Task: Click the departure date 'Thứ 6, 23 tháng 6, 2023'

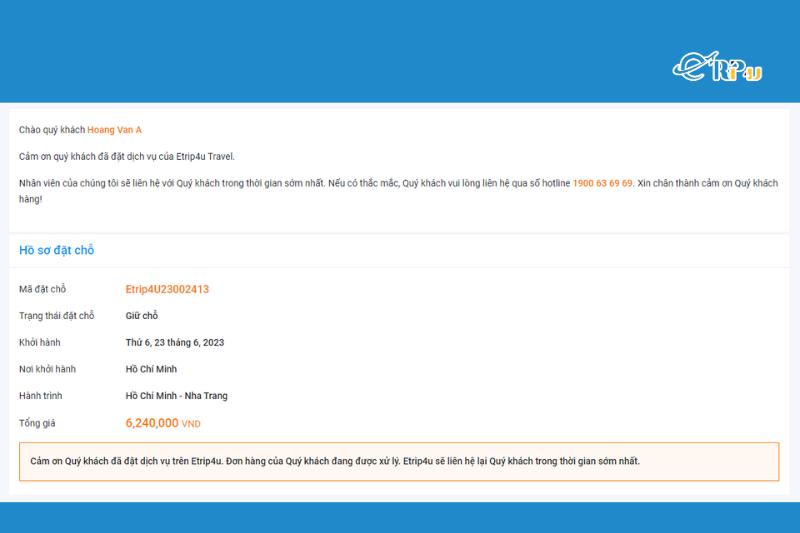Action: (x=174, y=342)
